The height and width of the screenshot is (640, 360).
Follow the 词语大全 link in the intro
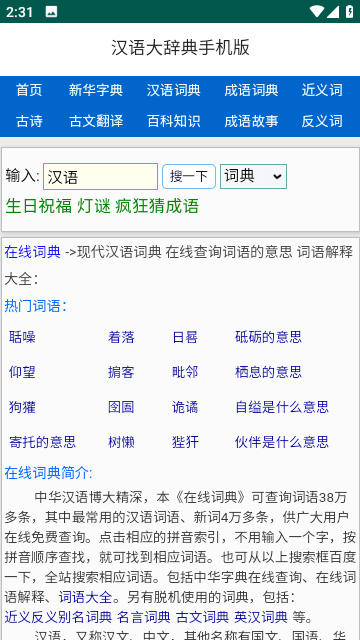[x=85, y=598]
